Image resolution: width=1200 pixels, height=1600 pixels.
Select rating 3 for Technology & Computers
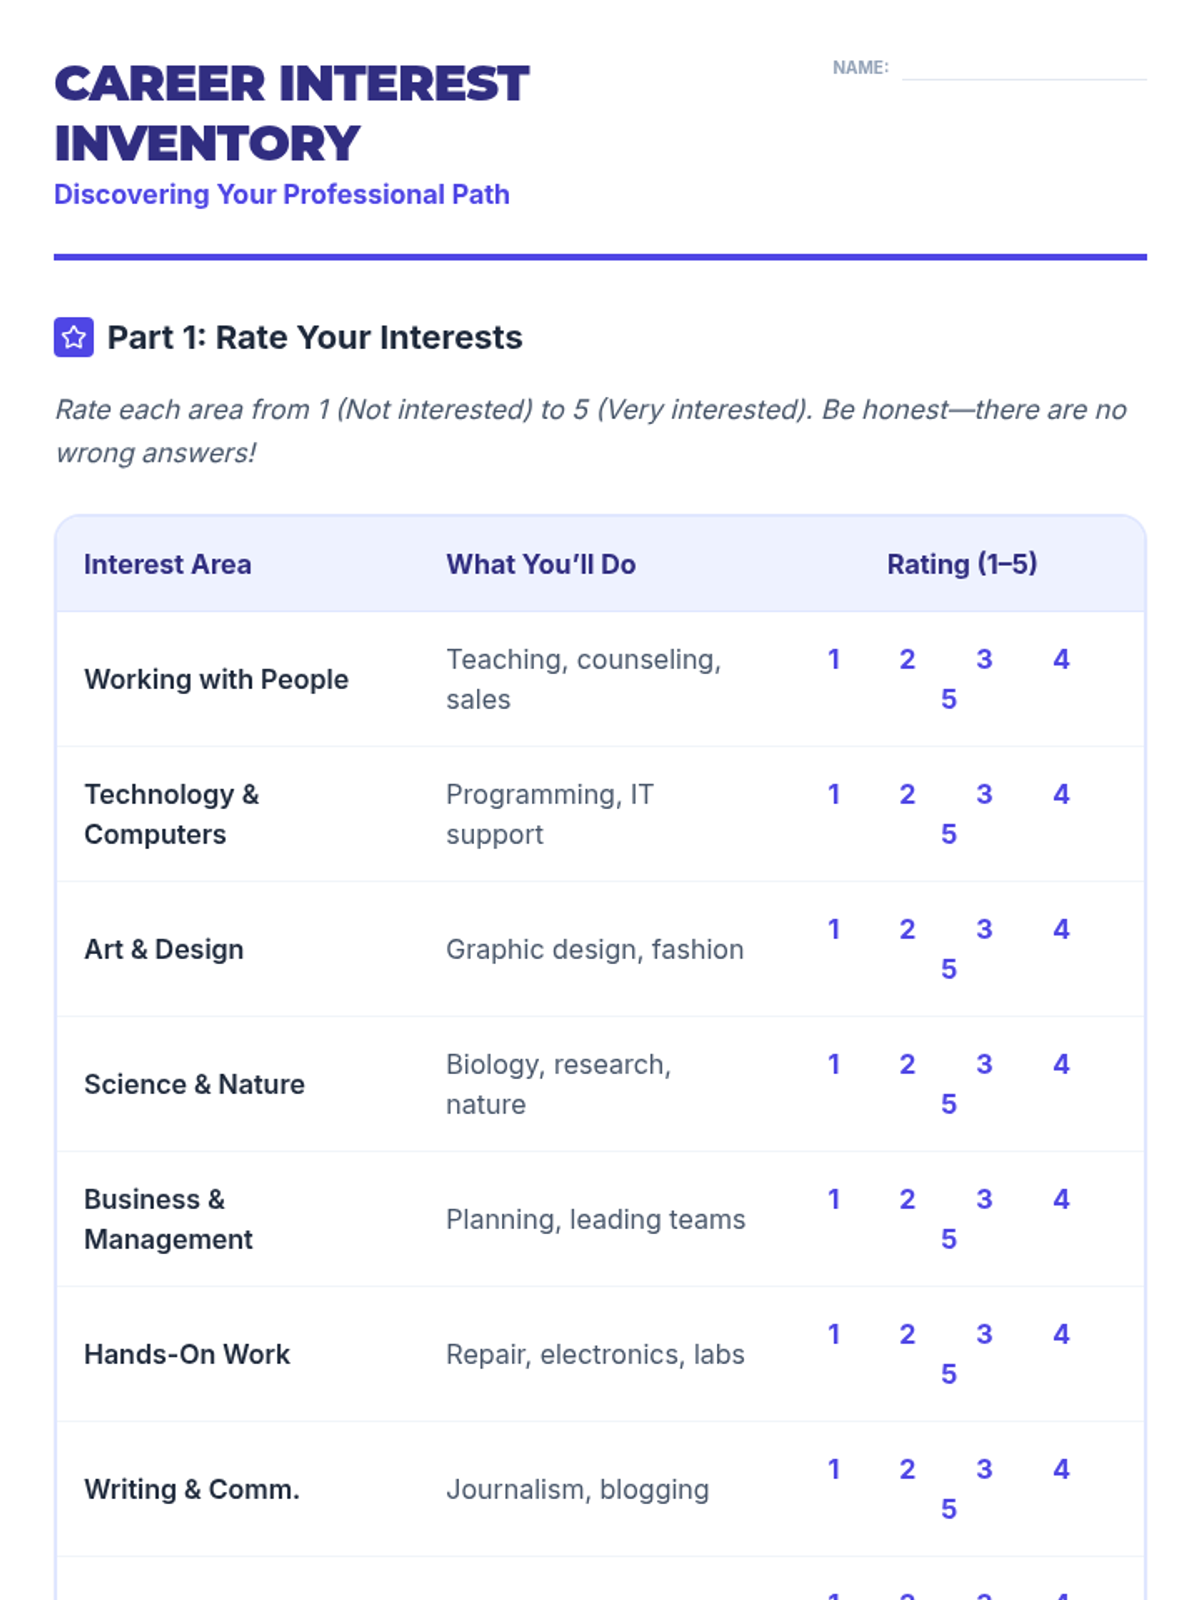[x=984, y=794]
